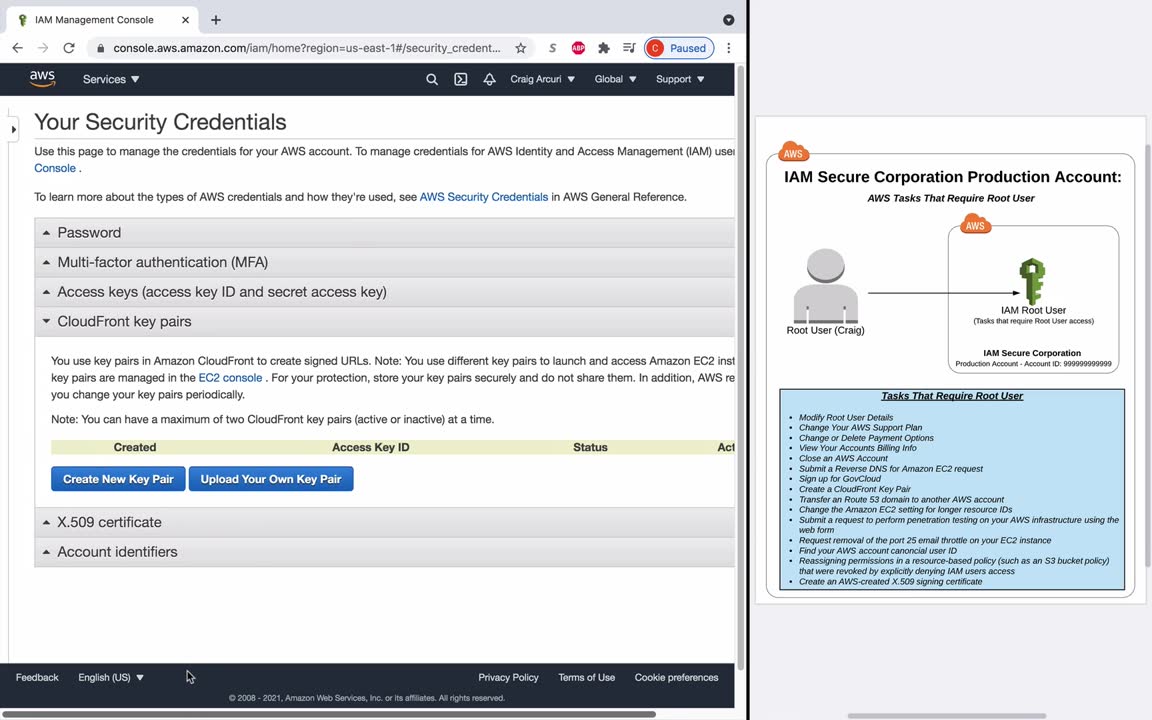Open a new browser tab

pyautogui.click(x=215, y=20)
